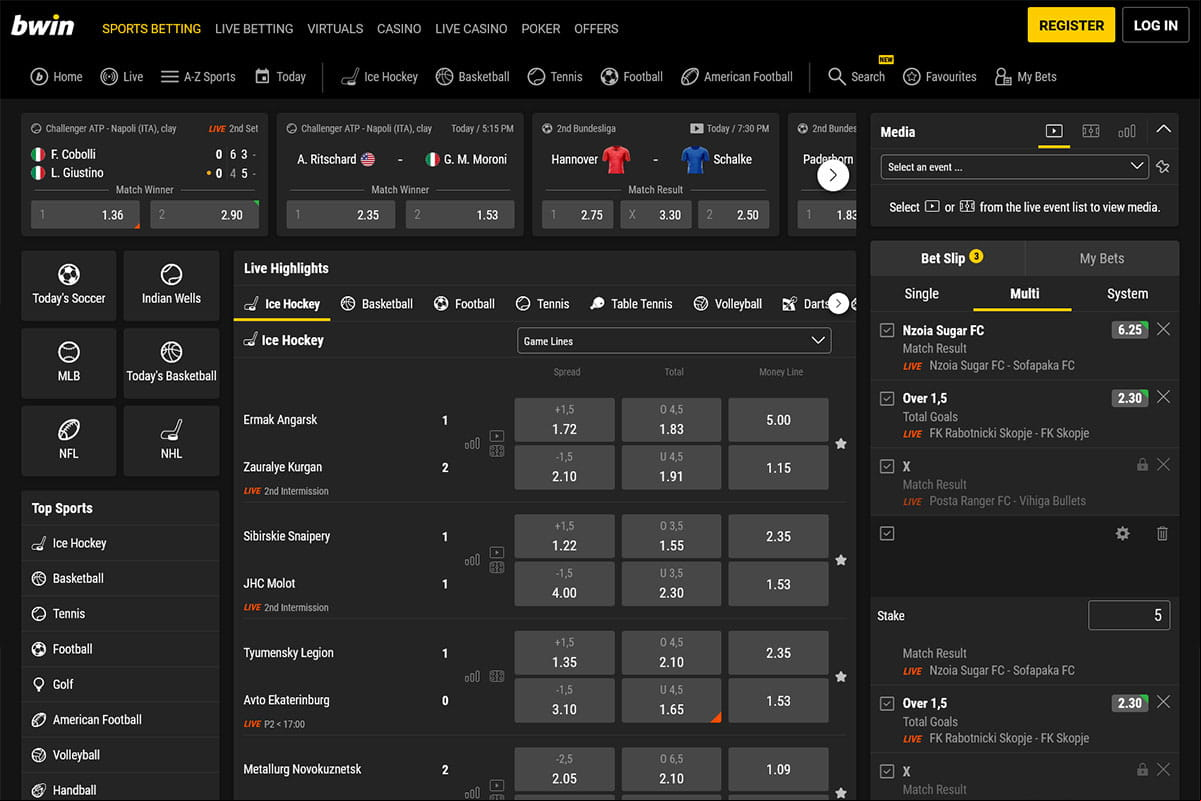Switch to the Basketball tab in Live Highlights
Viewport: 1201px width, 801px height.
(377, 304)
